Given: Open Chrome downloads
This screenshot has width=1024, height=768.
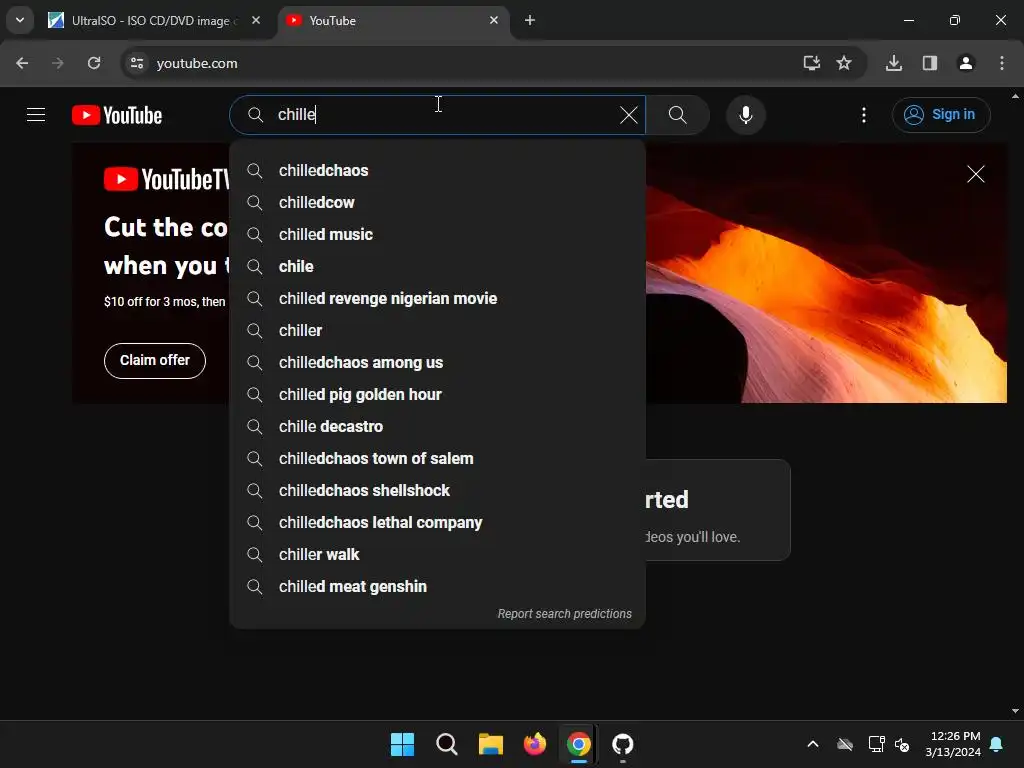Looking at the screenshot, I should tap(894, 63).
